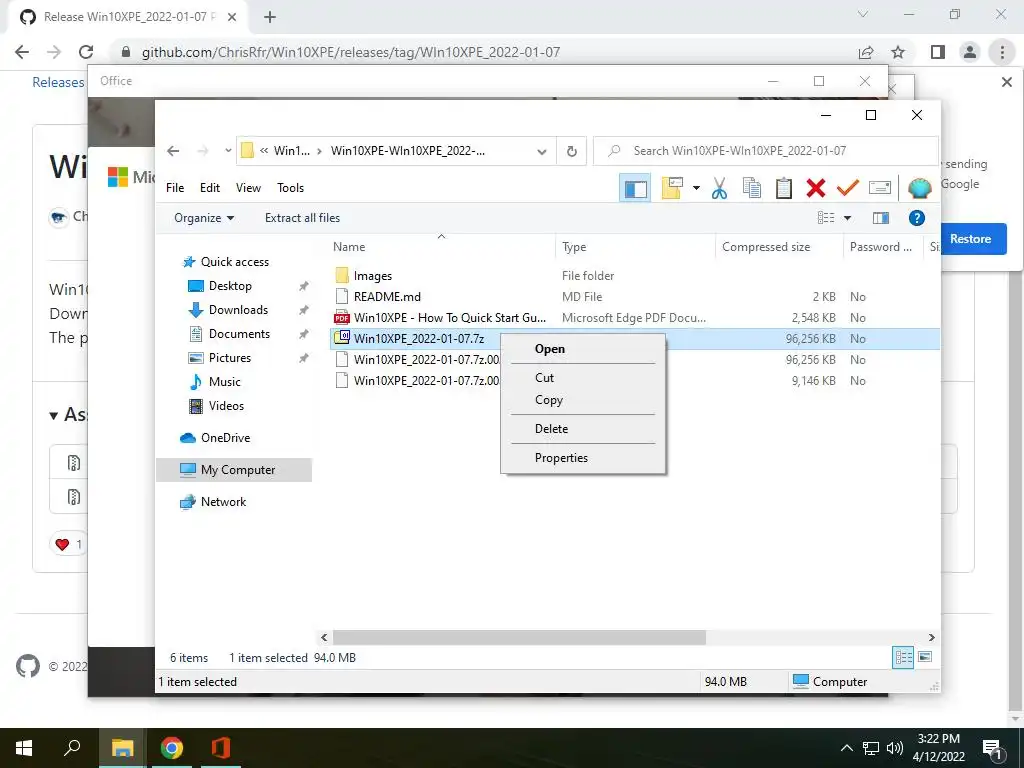Click the orange checkmark Properties icon

click(x=848, y=188)
